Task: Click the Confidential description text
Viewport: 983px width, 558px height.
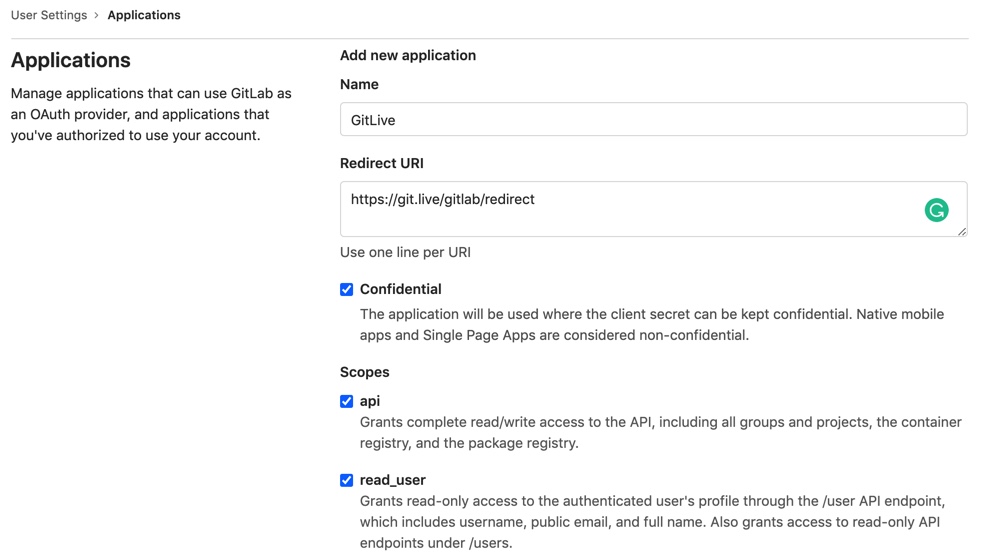Action: (651, 325)
